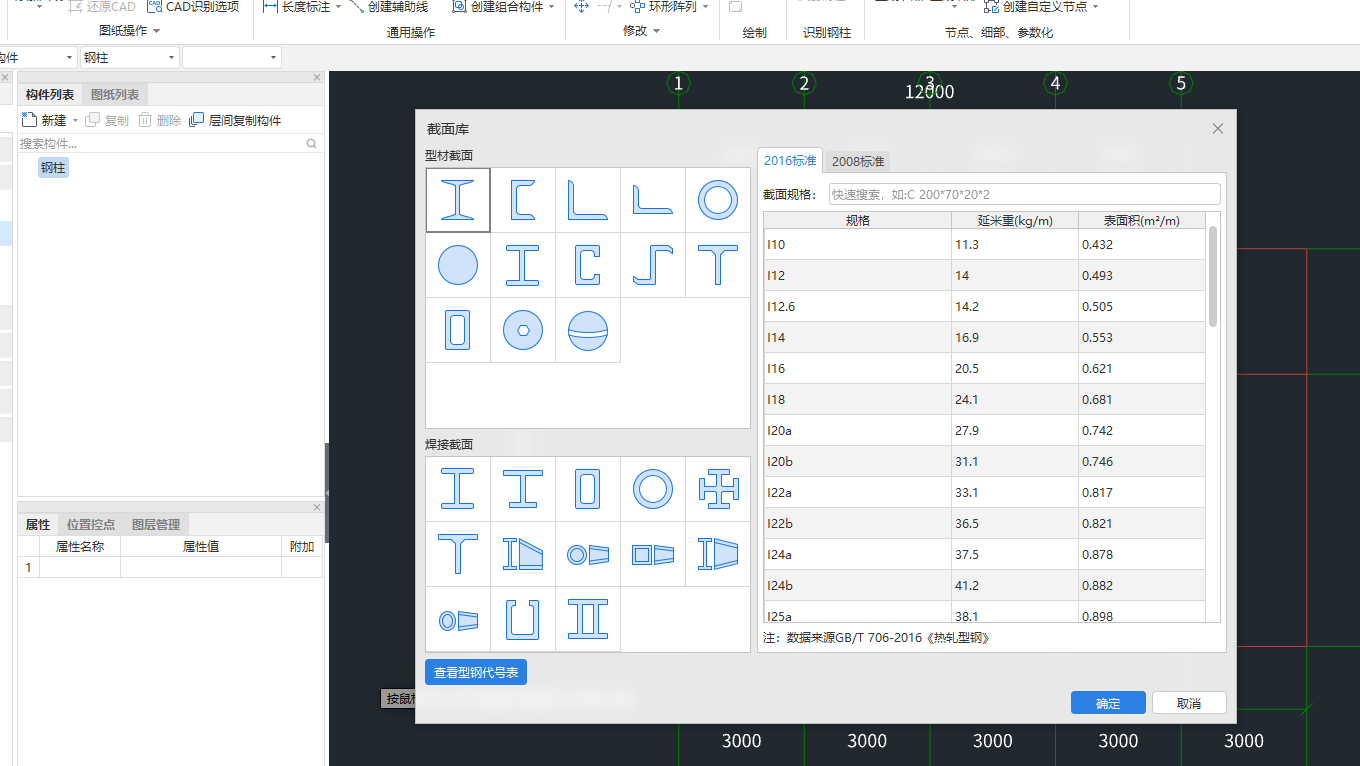1360x766 pixels.
Task: Click the 规格 column header
Action: tap(858, 220)
